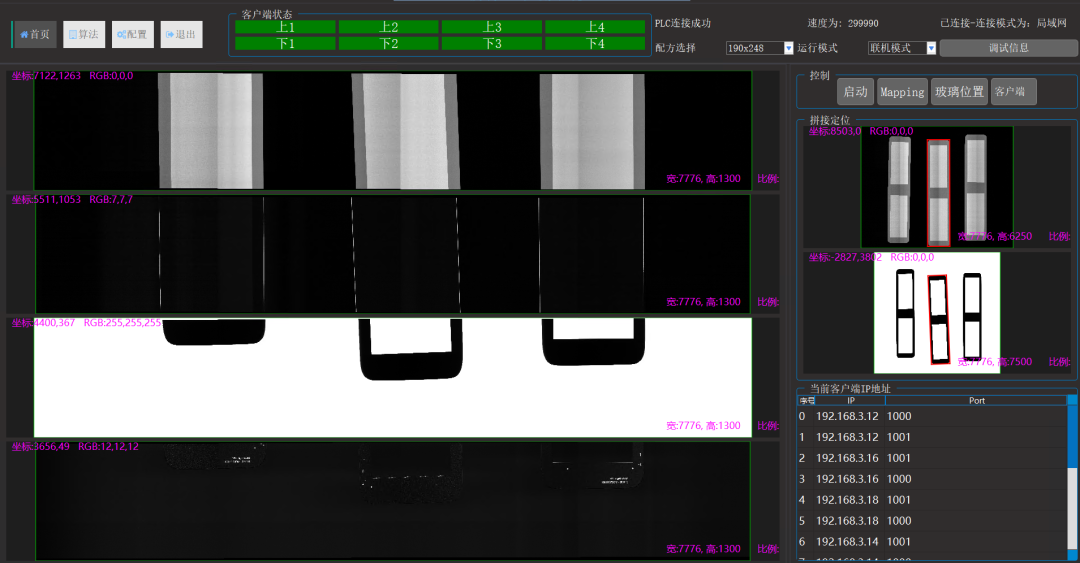Select client status indicator 上4

pos(595,27)
